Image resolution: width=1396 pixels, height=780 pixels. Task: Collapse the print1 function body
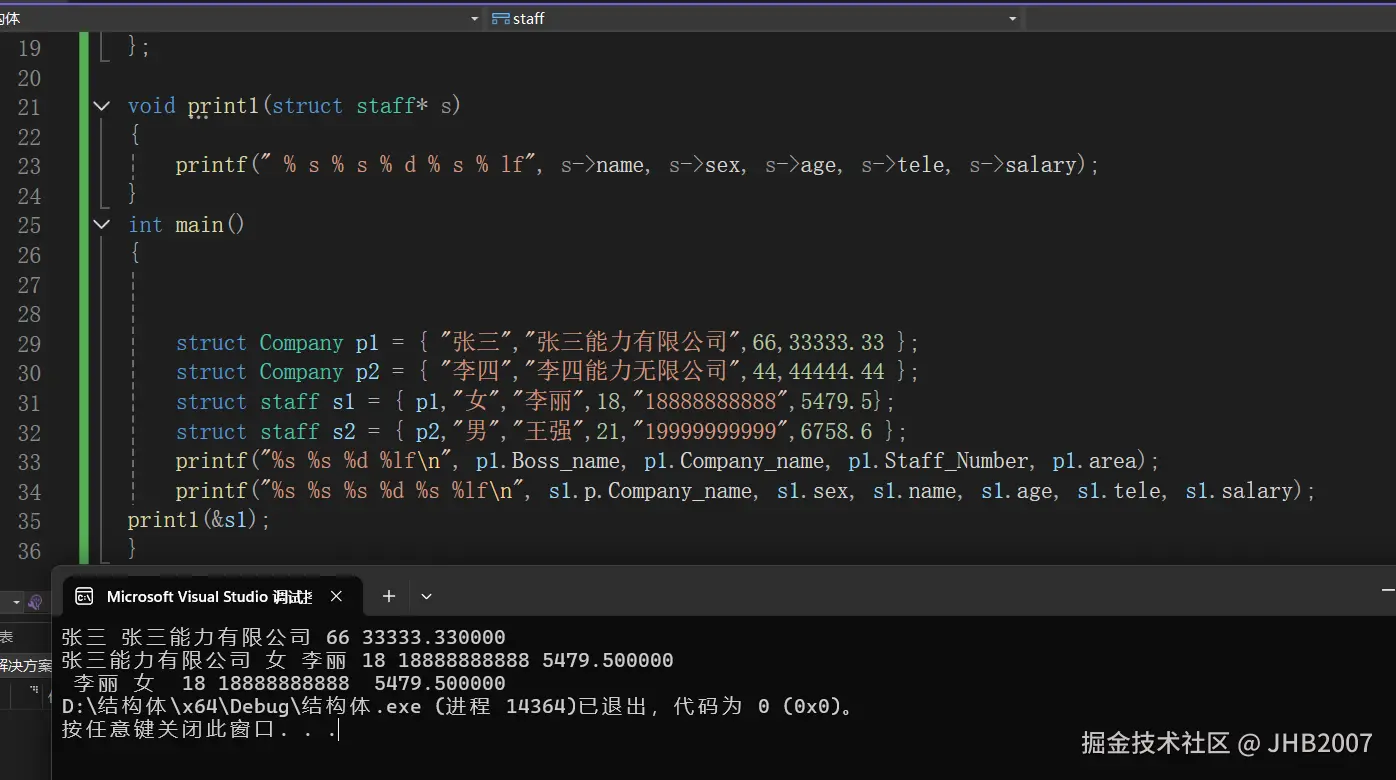[x=100, y=105]
